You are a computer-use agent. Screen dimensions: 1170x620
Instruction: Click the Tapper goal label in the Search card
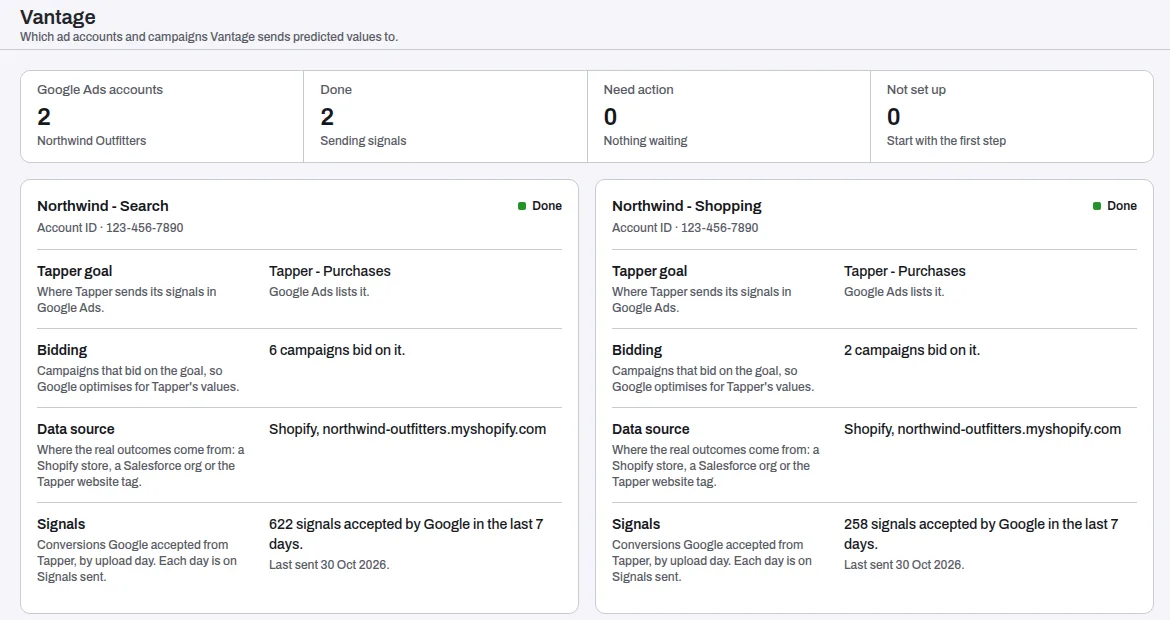coord(75,271)
